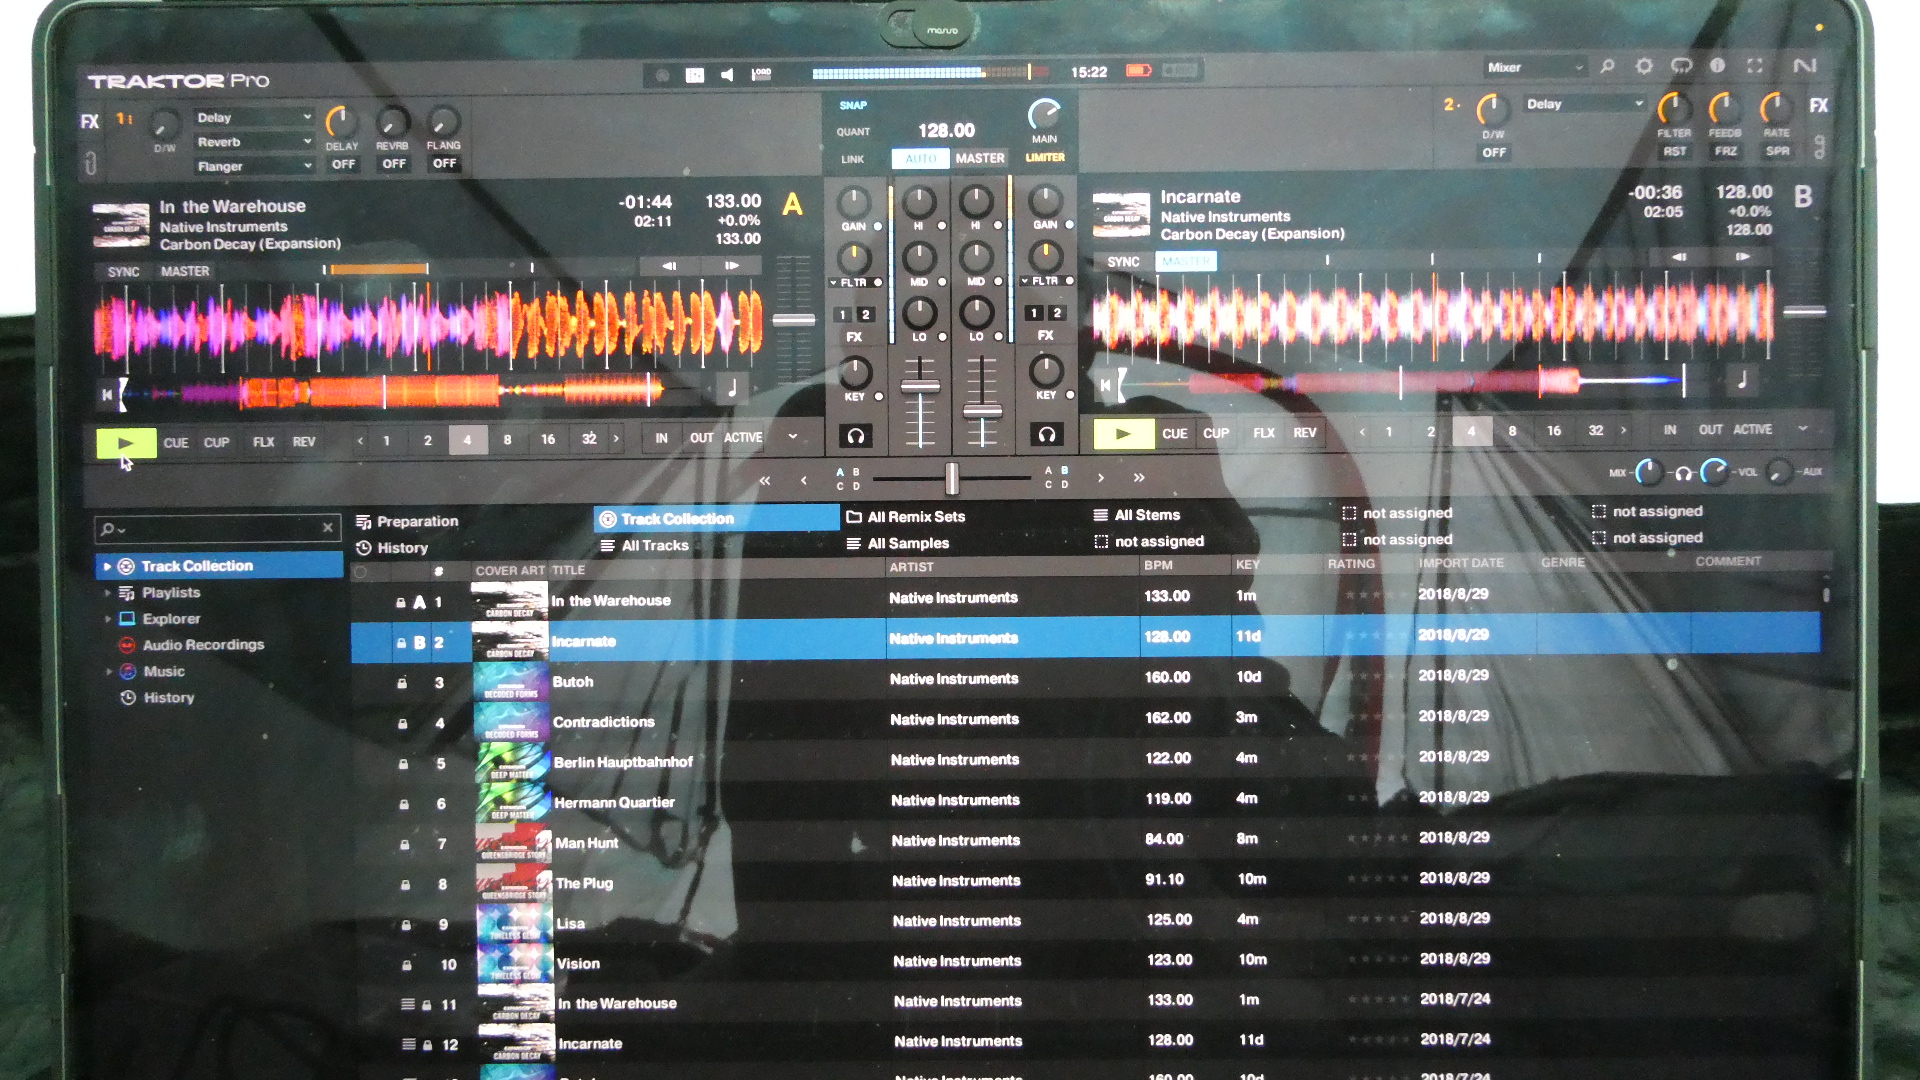Toggle Deck A MASTER
This screenshot has height=1080, width=1920.
[185, 271]
